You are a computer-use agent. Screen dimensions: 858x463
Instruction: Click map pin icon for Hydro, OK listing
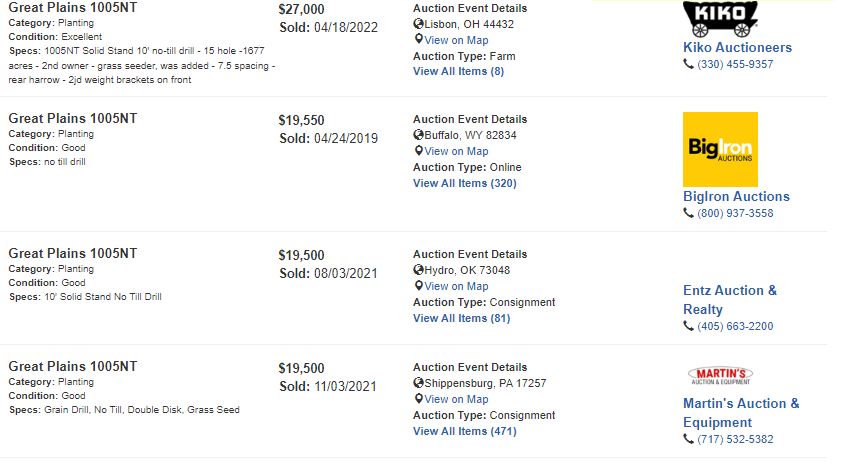click(x=419, y=286)
